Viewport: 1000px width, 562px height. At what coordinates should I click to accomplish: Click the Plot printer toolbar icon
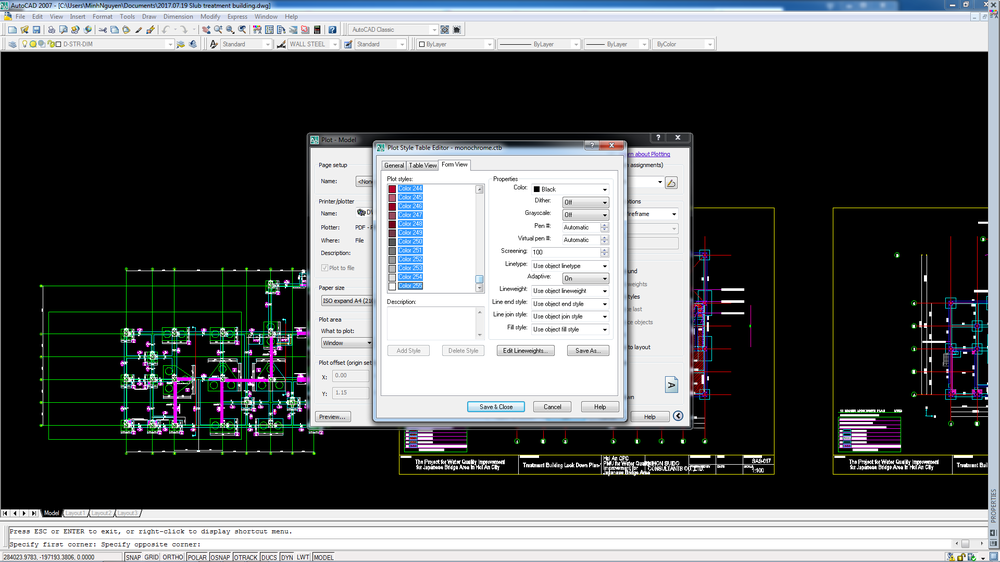[x=51, y=29]
